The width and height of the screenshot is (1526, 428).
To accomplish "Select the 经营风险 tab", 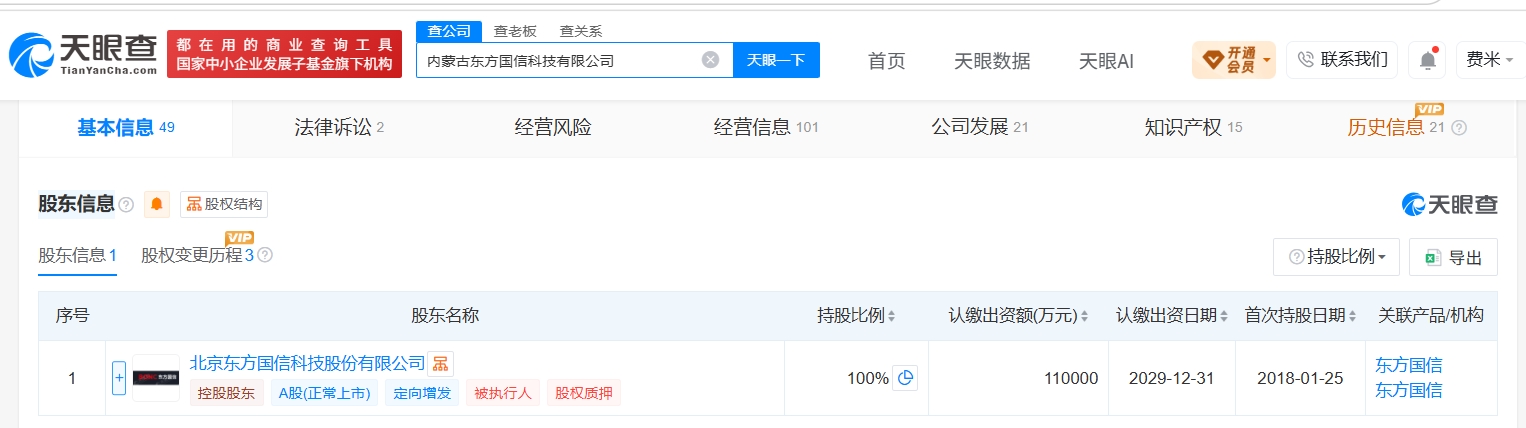I will [x=553, y=128].
